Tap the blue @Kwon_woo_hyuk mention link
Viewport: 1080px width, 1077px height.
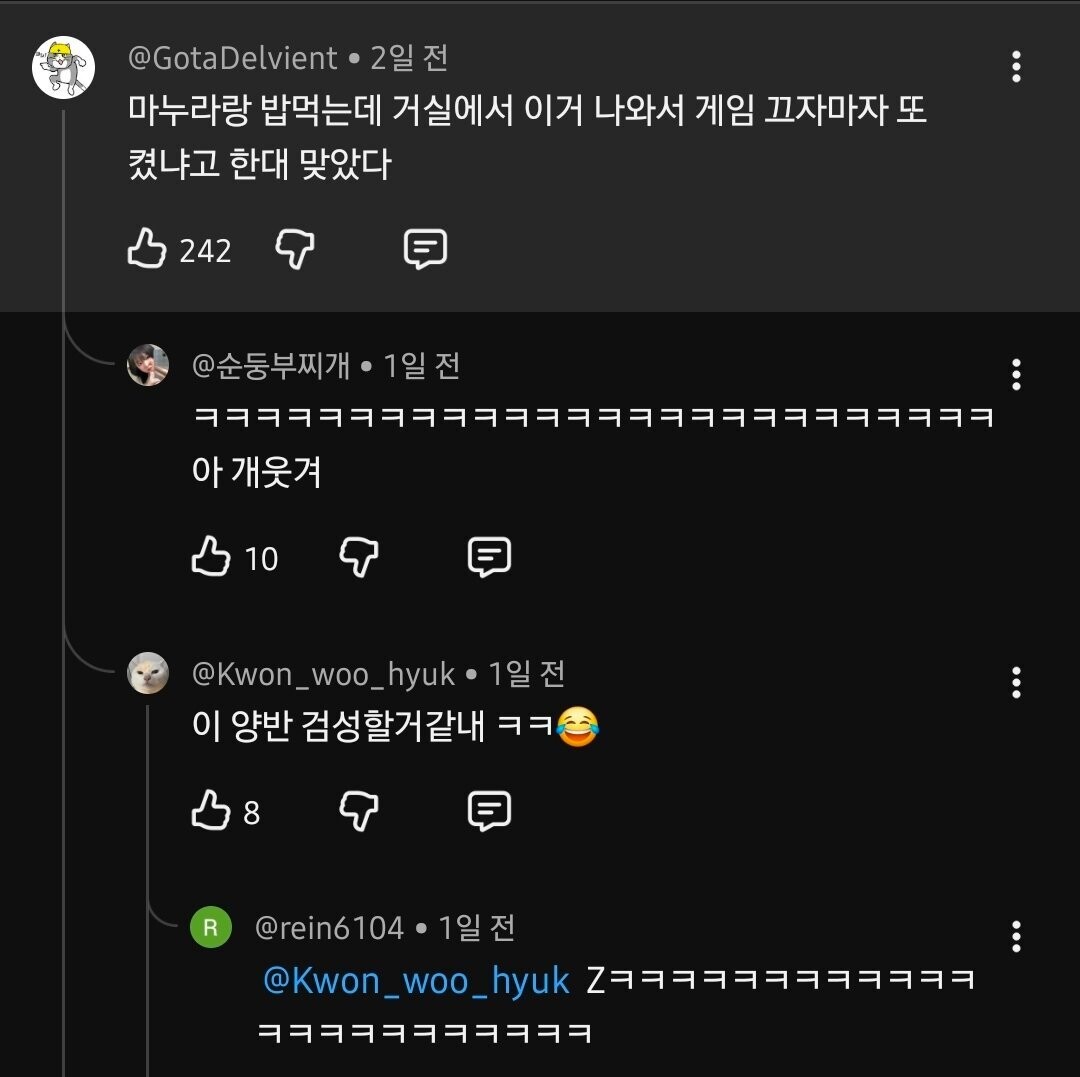tap(416, 980)
